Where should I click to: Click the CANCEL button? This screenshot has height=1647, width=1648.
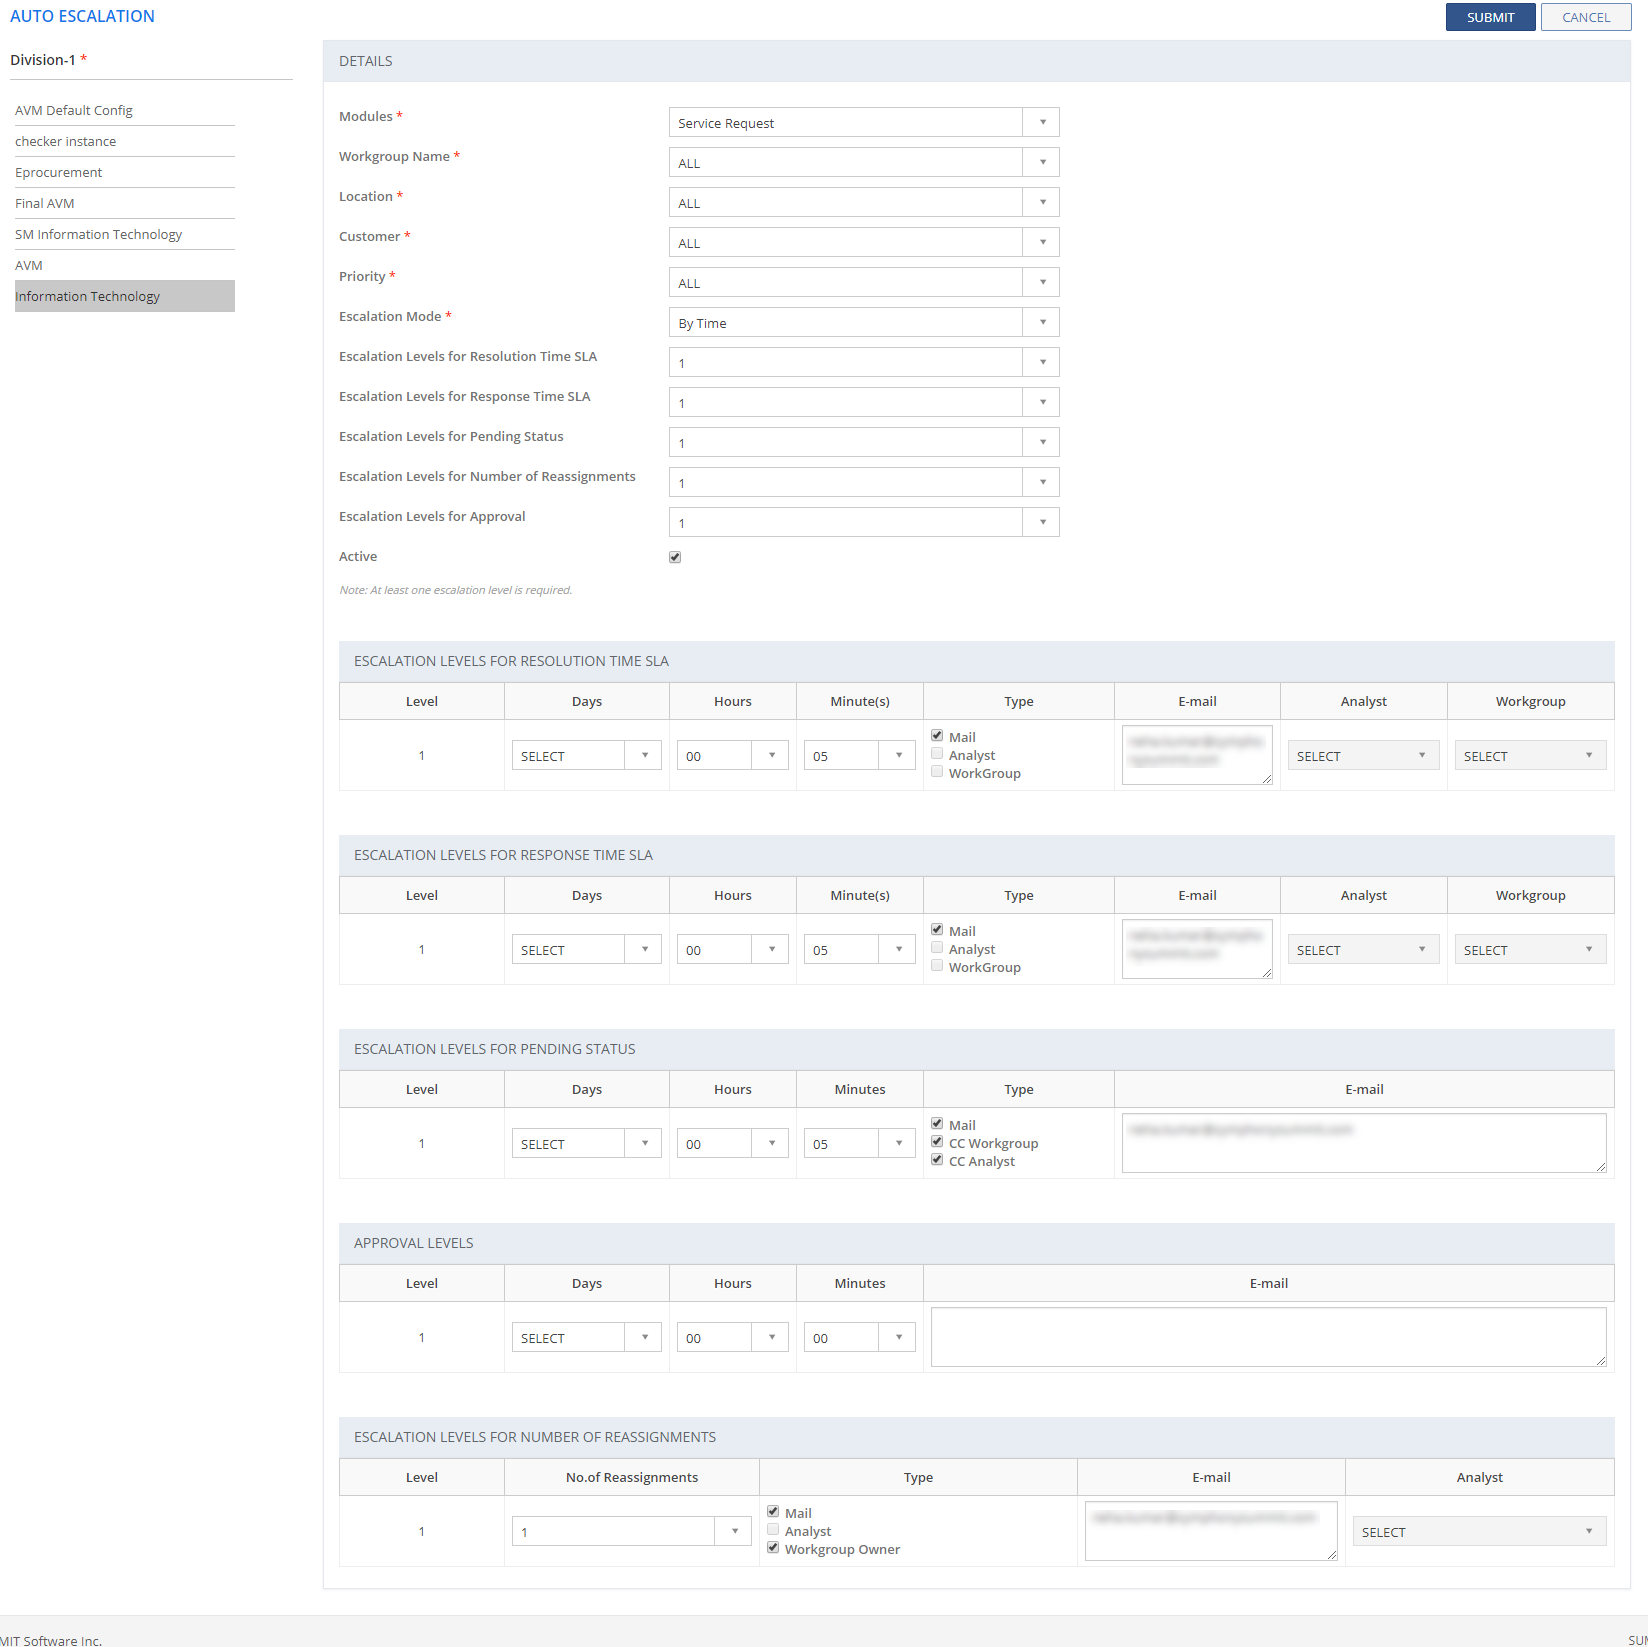pyautogui.click(x=1585, y=17)
